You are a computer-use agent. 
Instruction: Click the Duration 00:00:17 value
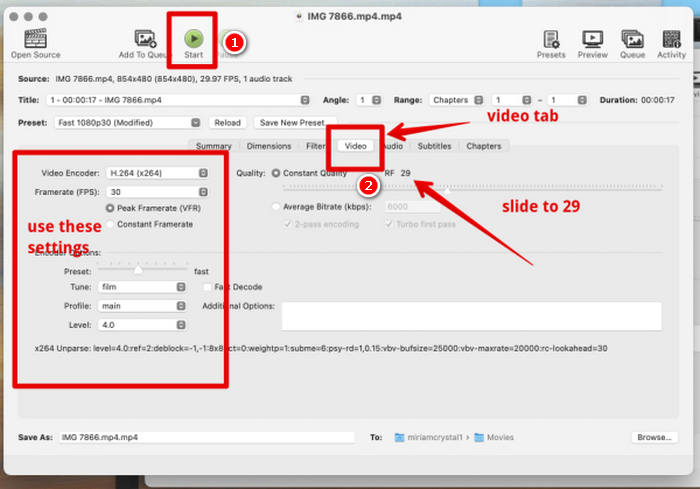coord(658,100)
